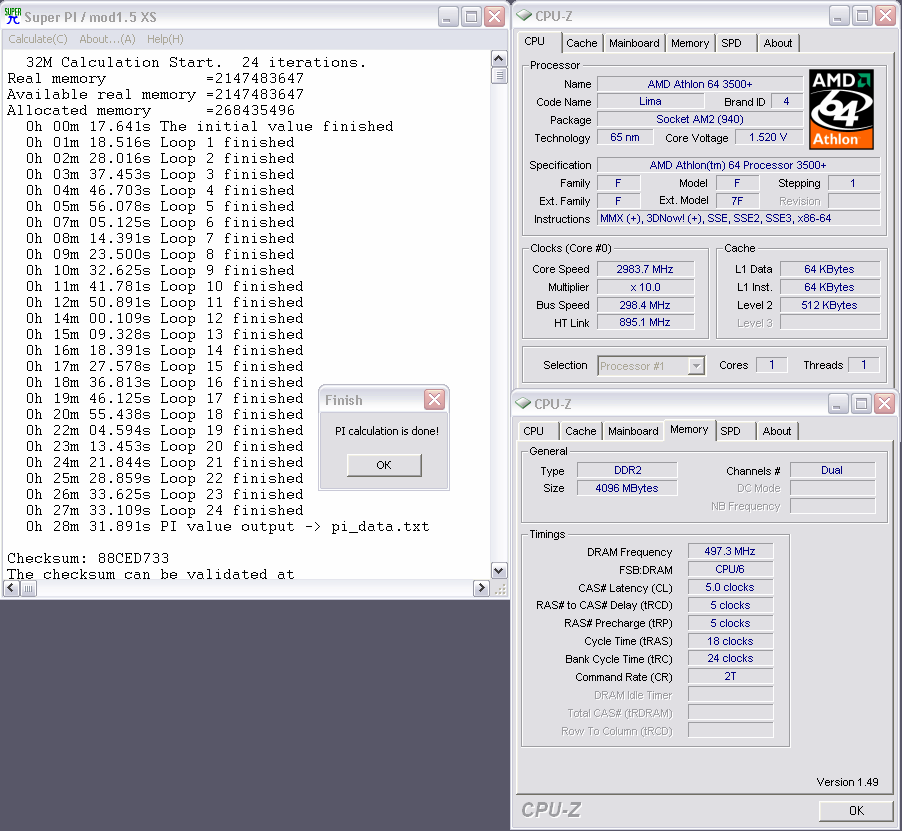Click OK button in lower CPU-Z
Viewport: 902px width, 831px height.
tap(856, 810)
